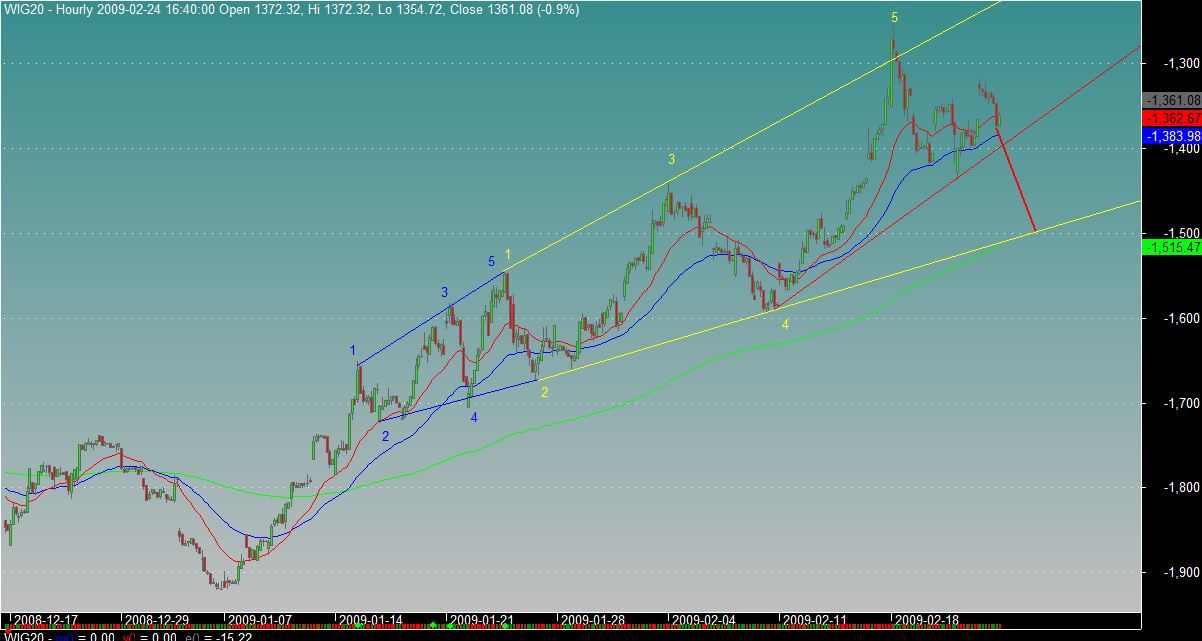Select the blue wave 5 label
Screen dimensions: 1202x641
491,262
